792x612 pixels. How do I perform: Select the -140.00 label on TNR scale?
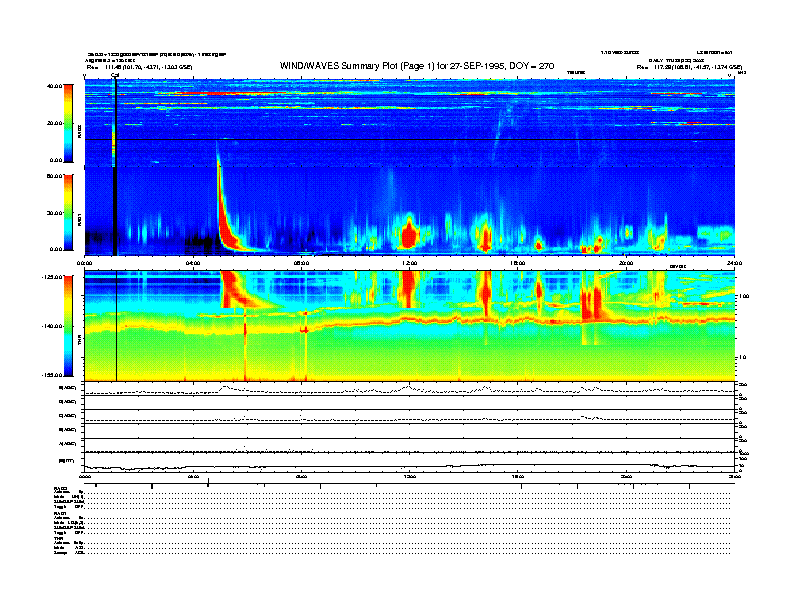click(x=53, y=326)
